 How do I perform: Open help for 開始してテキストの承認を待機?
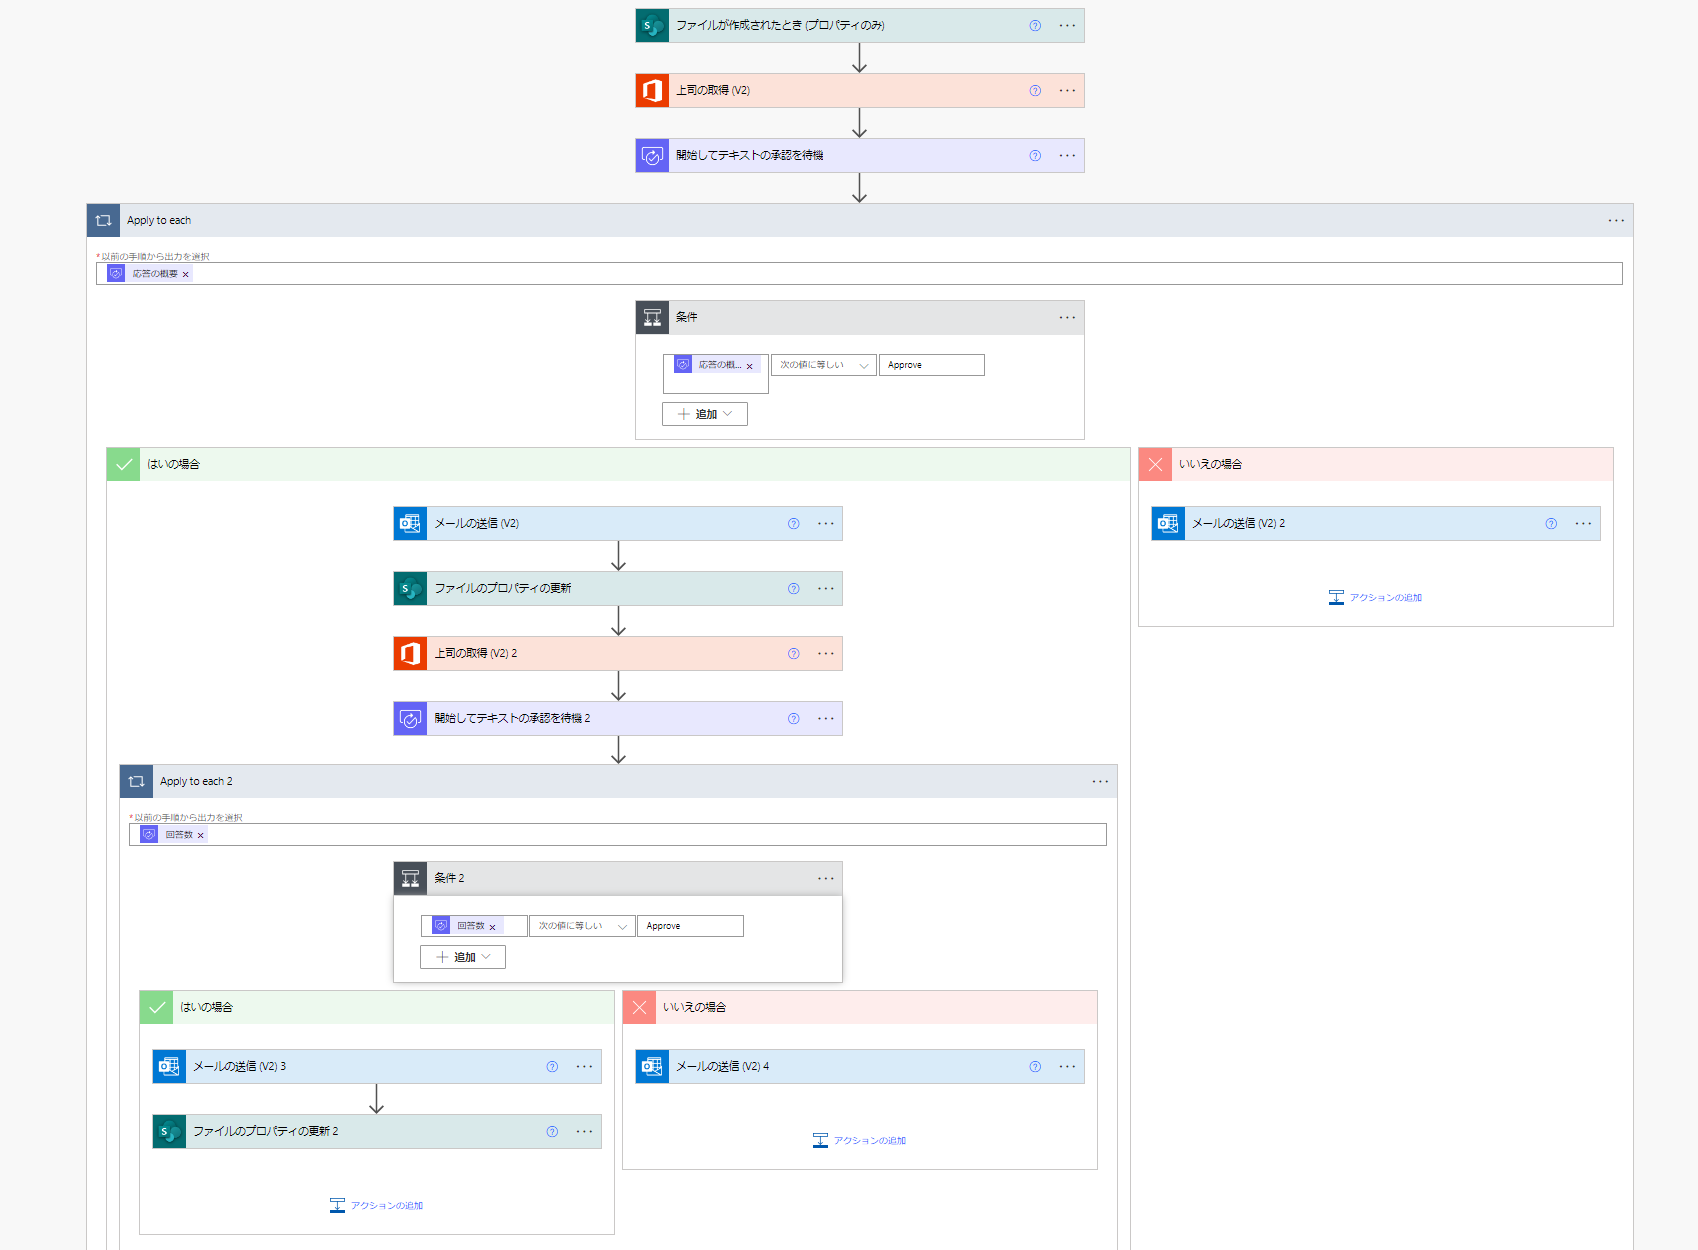[1035, 156]
